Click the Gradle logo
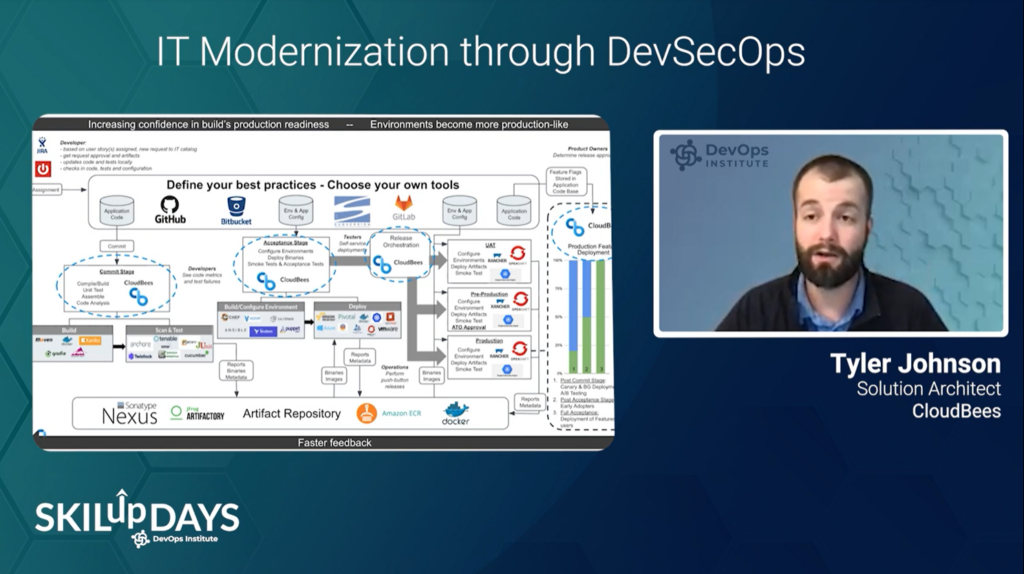This screenshot has height=574, width=1024. [56, 354]
